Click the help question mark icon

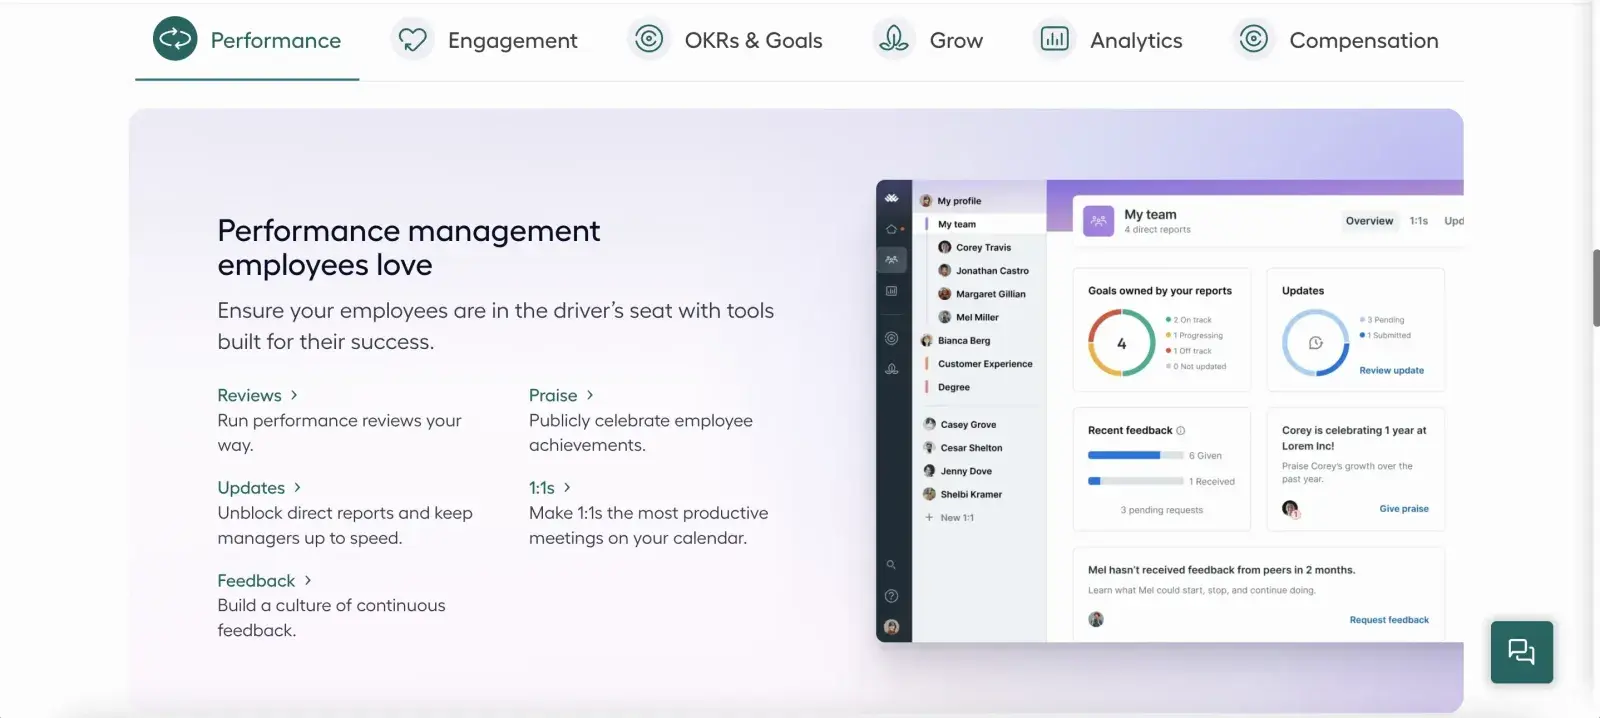pos(891,596)
